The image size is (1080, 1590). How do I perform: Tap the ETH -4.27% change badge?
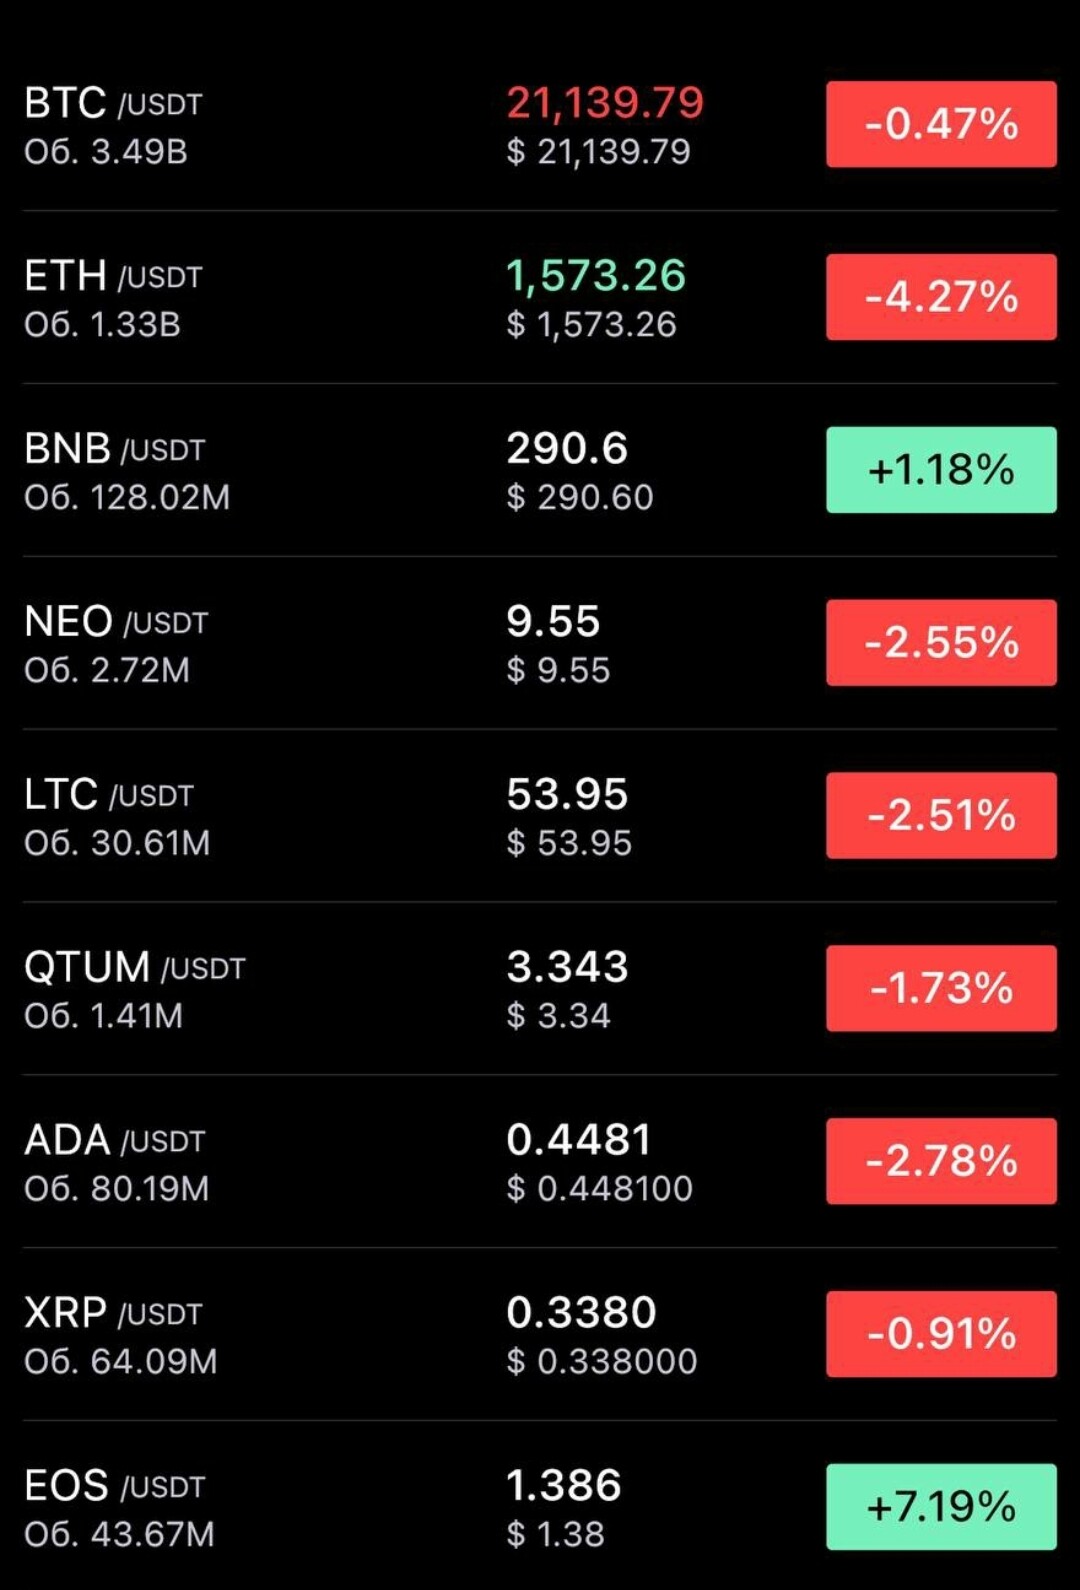[941, 297]
